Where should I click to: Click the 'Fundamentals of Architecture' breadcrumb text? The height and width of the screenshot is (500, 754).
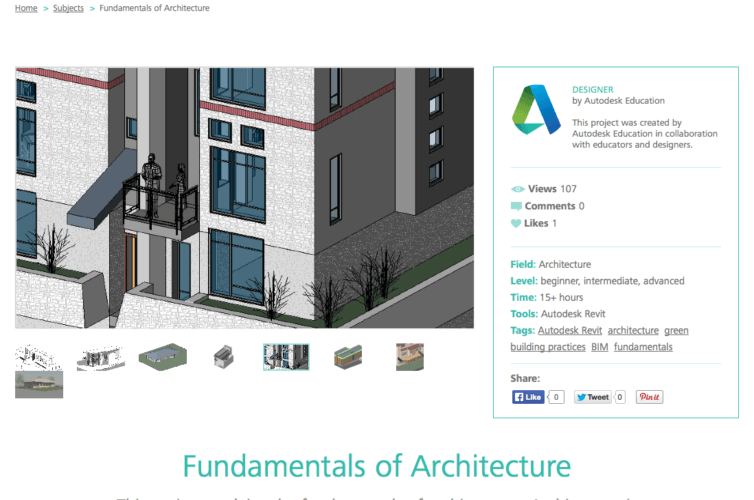pos(154,8)
